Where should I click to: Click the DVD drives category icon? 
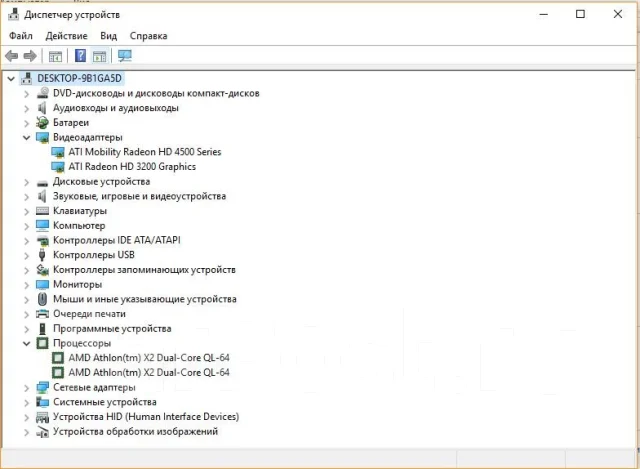(42, 93)
